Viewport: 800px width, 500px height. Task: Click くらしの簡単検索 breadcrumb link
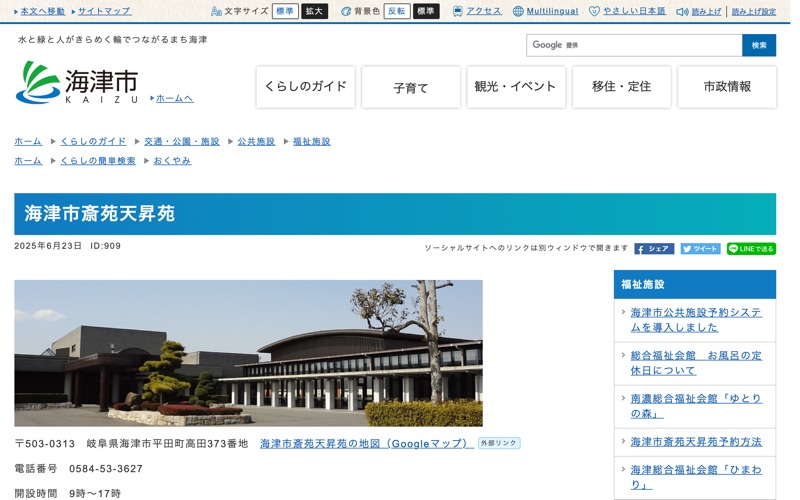[98, 161]
